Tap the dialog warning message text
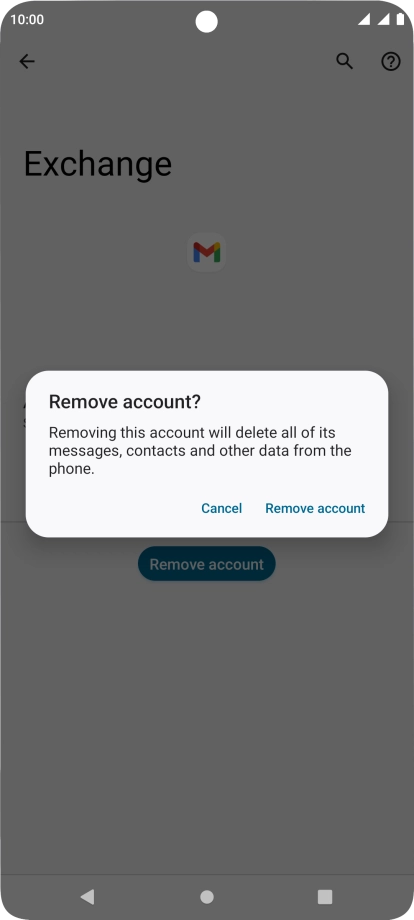Screen dimensions: 414x920 (x=200, y=451)
